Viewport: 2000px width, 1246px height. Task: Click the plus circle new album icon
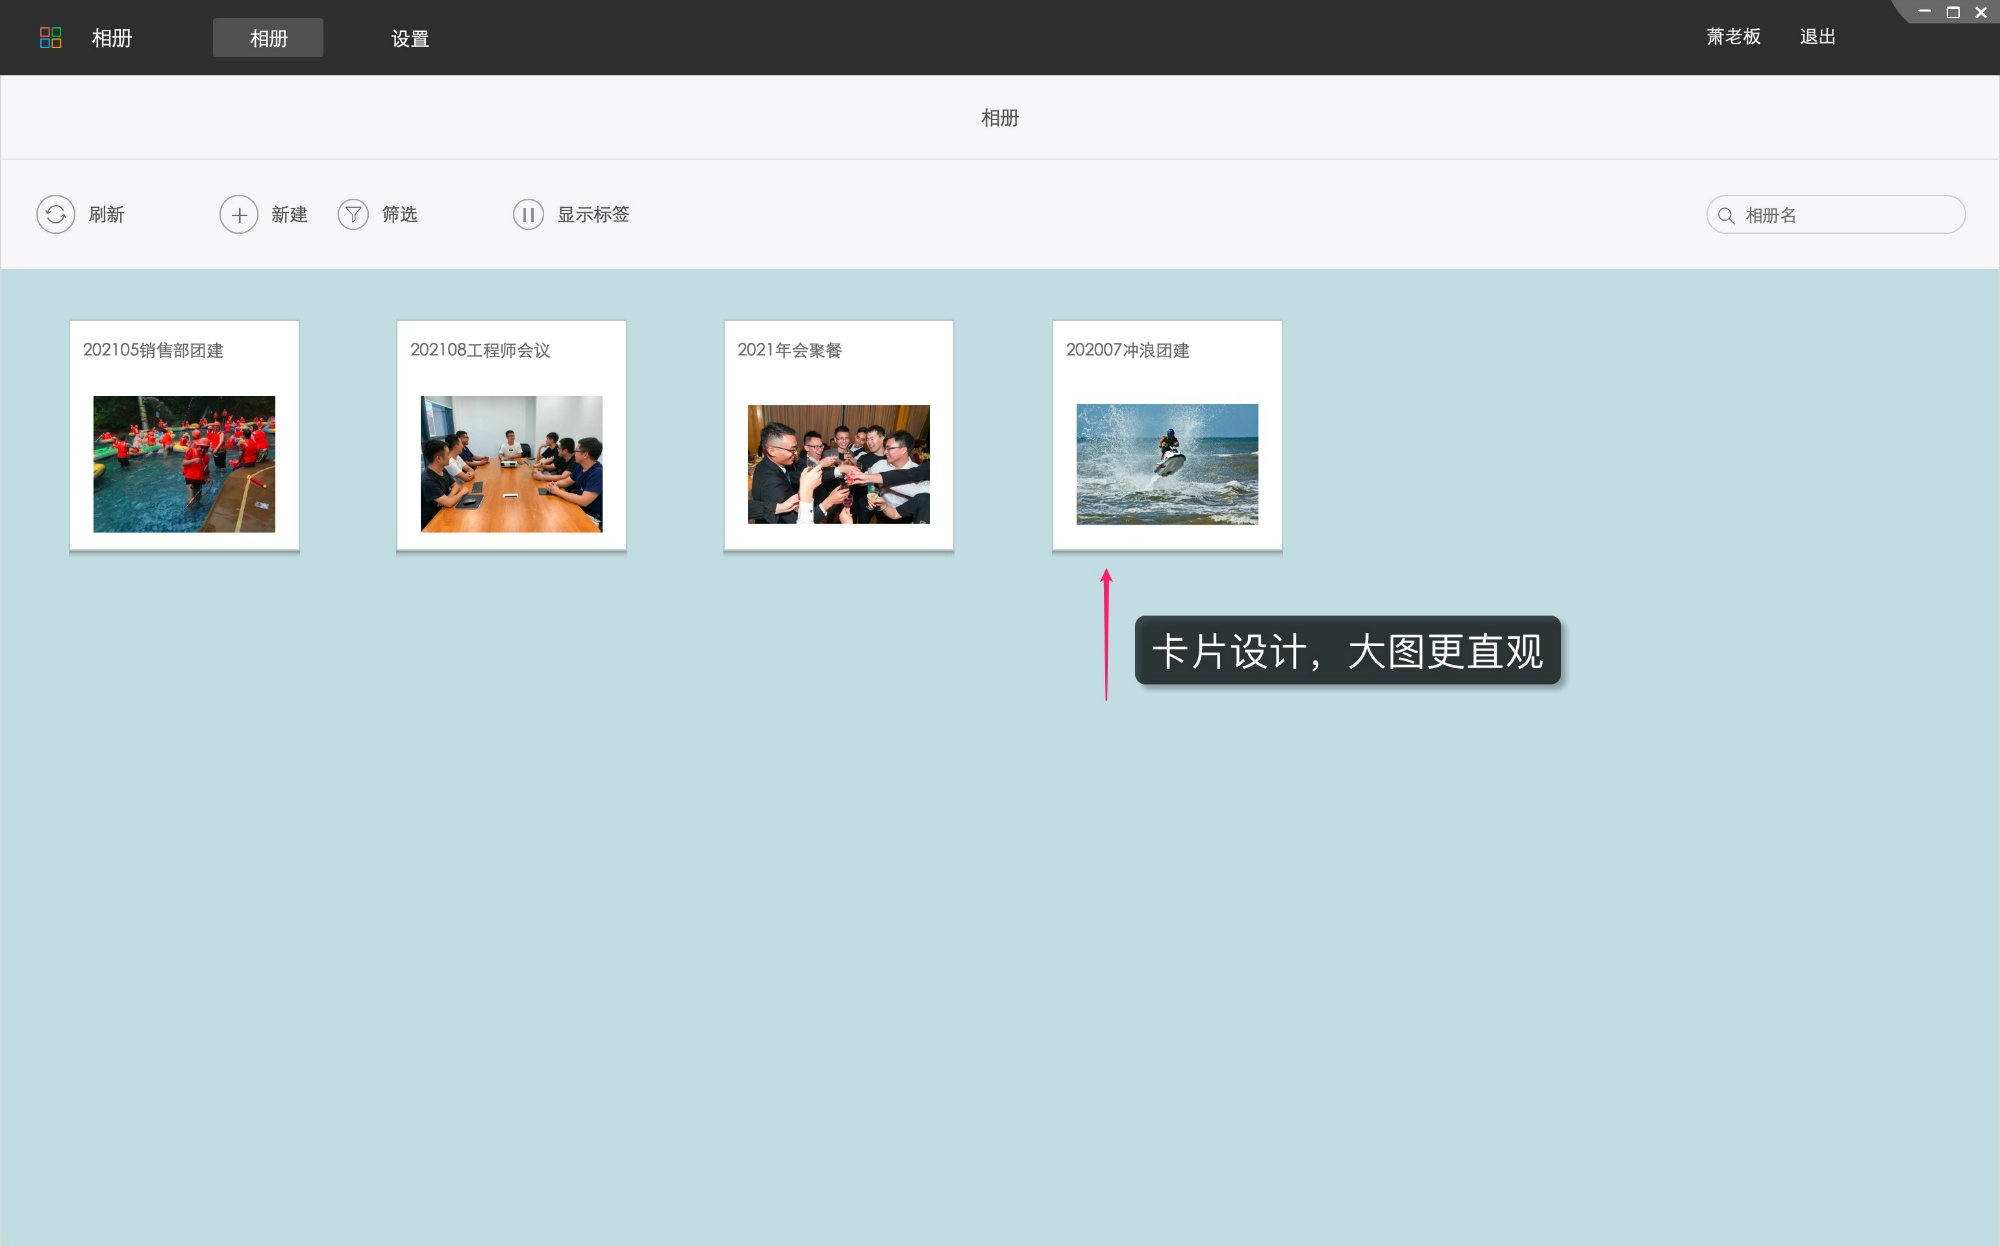point(239,214)
